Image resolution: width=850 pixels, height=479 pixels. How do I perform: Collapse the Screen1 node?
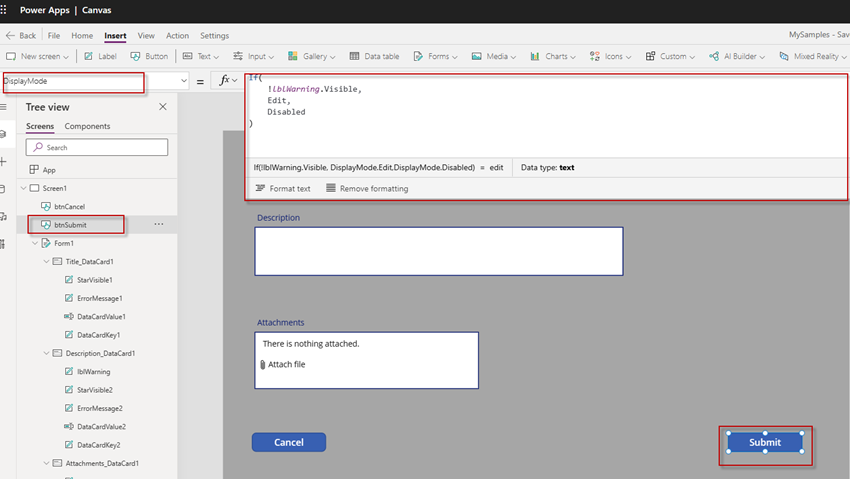tap(23, 189)
